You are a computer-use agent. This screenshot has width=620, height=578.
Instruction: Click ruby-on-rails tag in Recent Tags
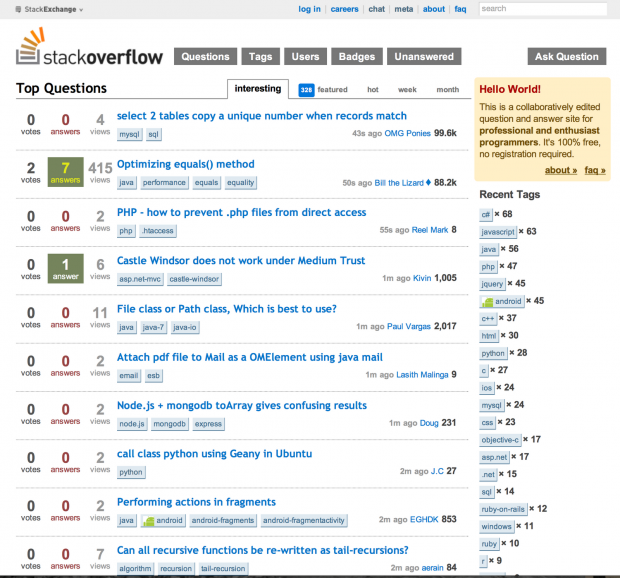[503, 509]
